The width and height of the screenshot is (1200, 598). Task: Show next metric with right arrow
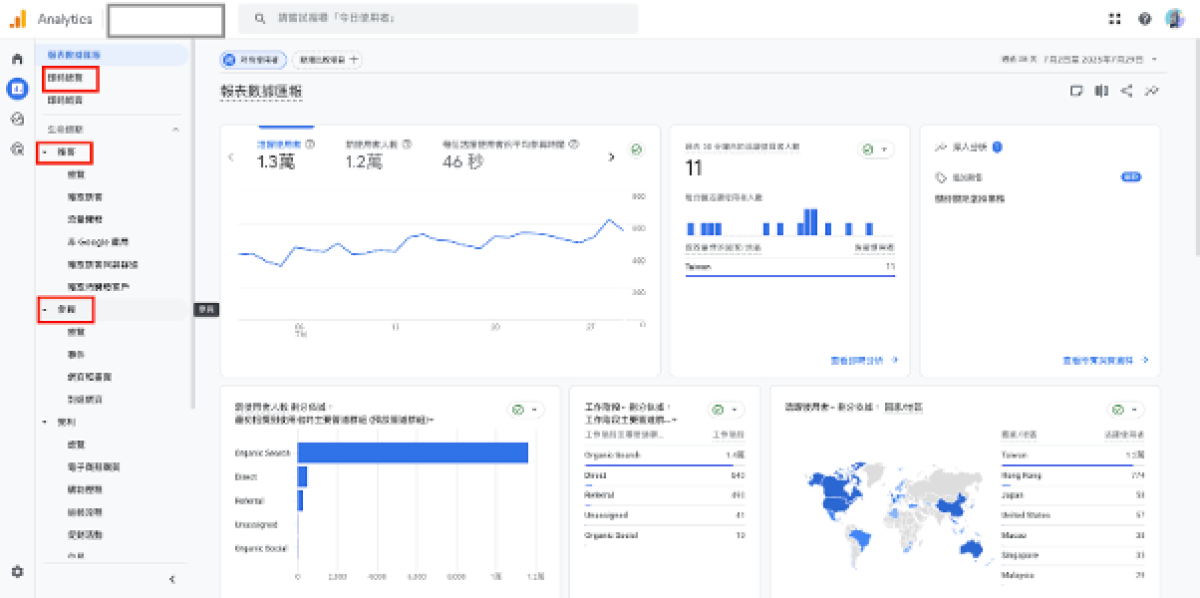pos(611,157)
